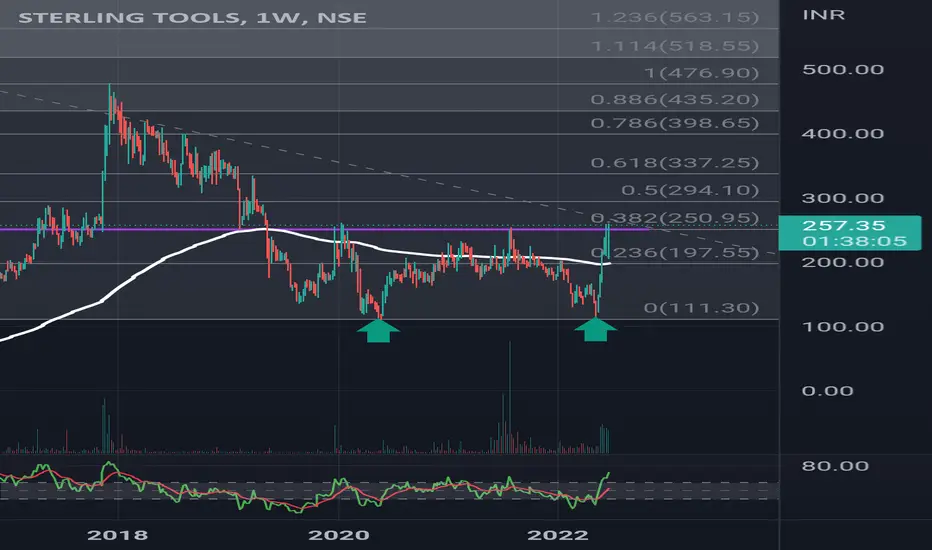
Task: Click the Fibonacci level 0.236(197.55) label
Action: tap(675, 253)
